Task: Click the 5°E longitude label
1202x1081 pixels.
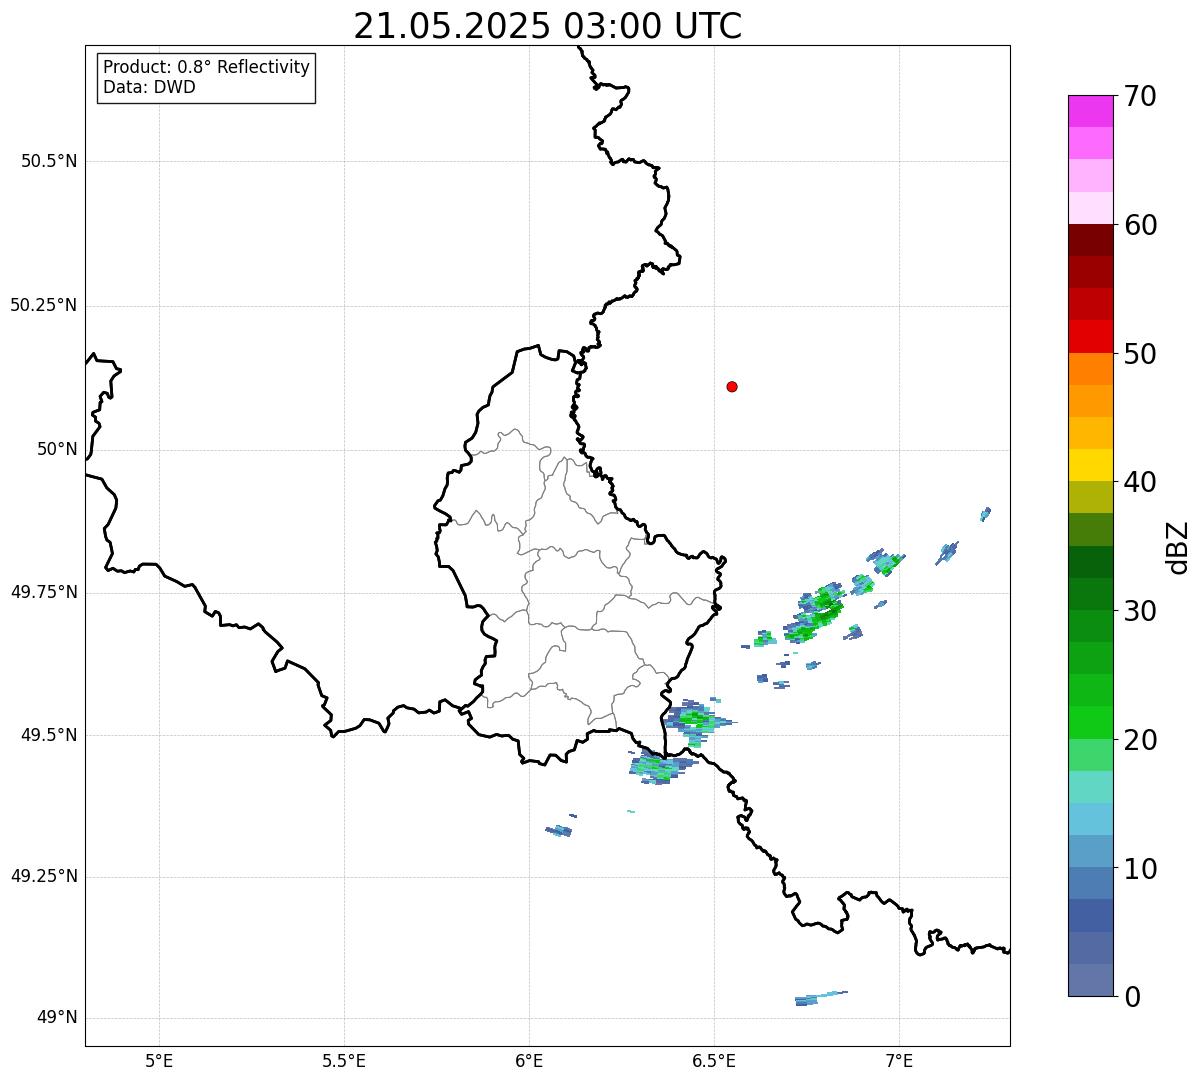Action: 159,1061
